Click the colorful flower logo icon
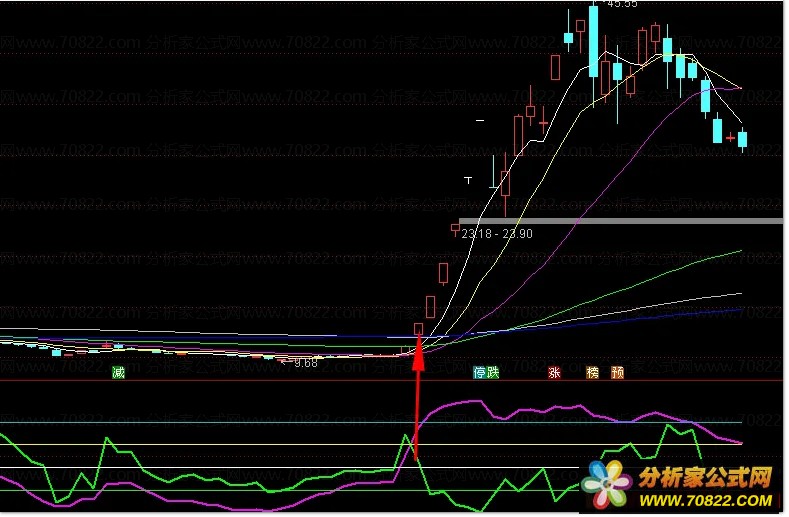The width and height of the screenshot is (789, 517). pyautogui.click(x=607, y=484)
